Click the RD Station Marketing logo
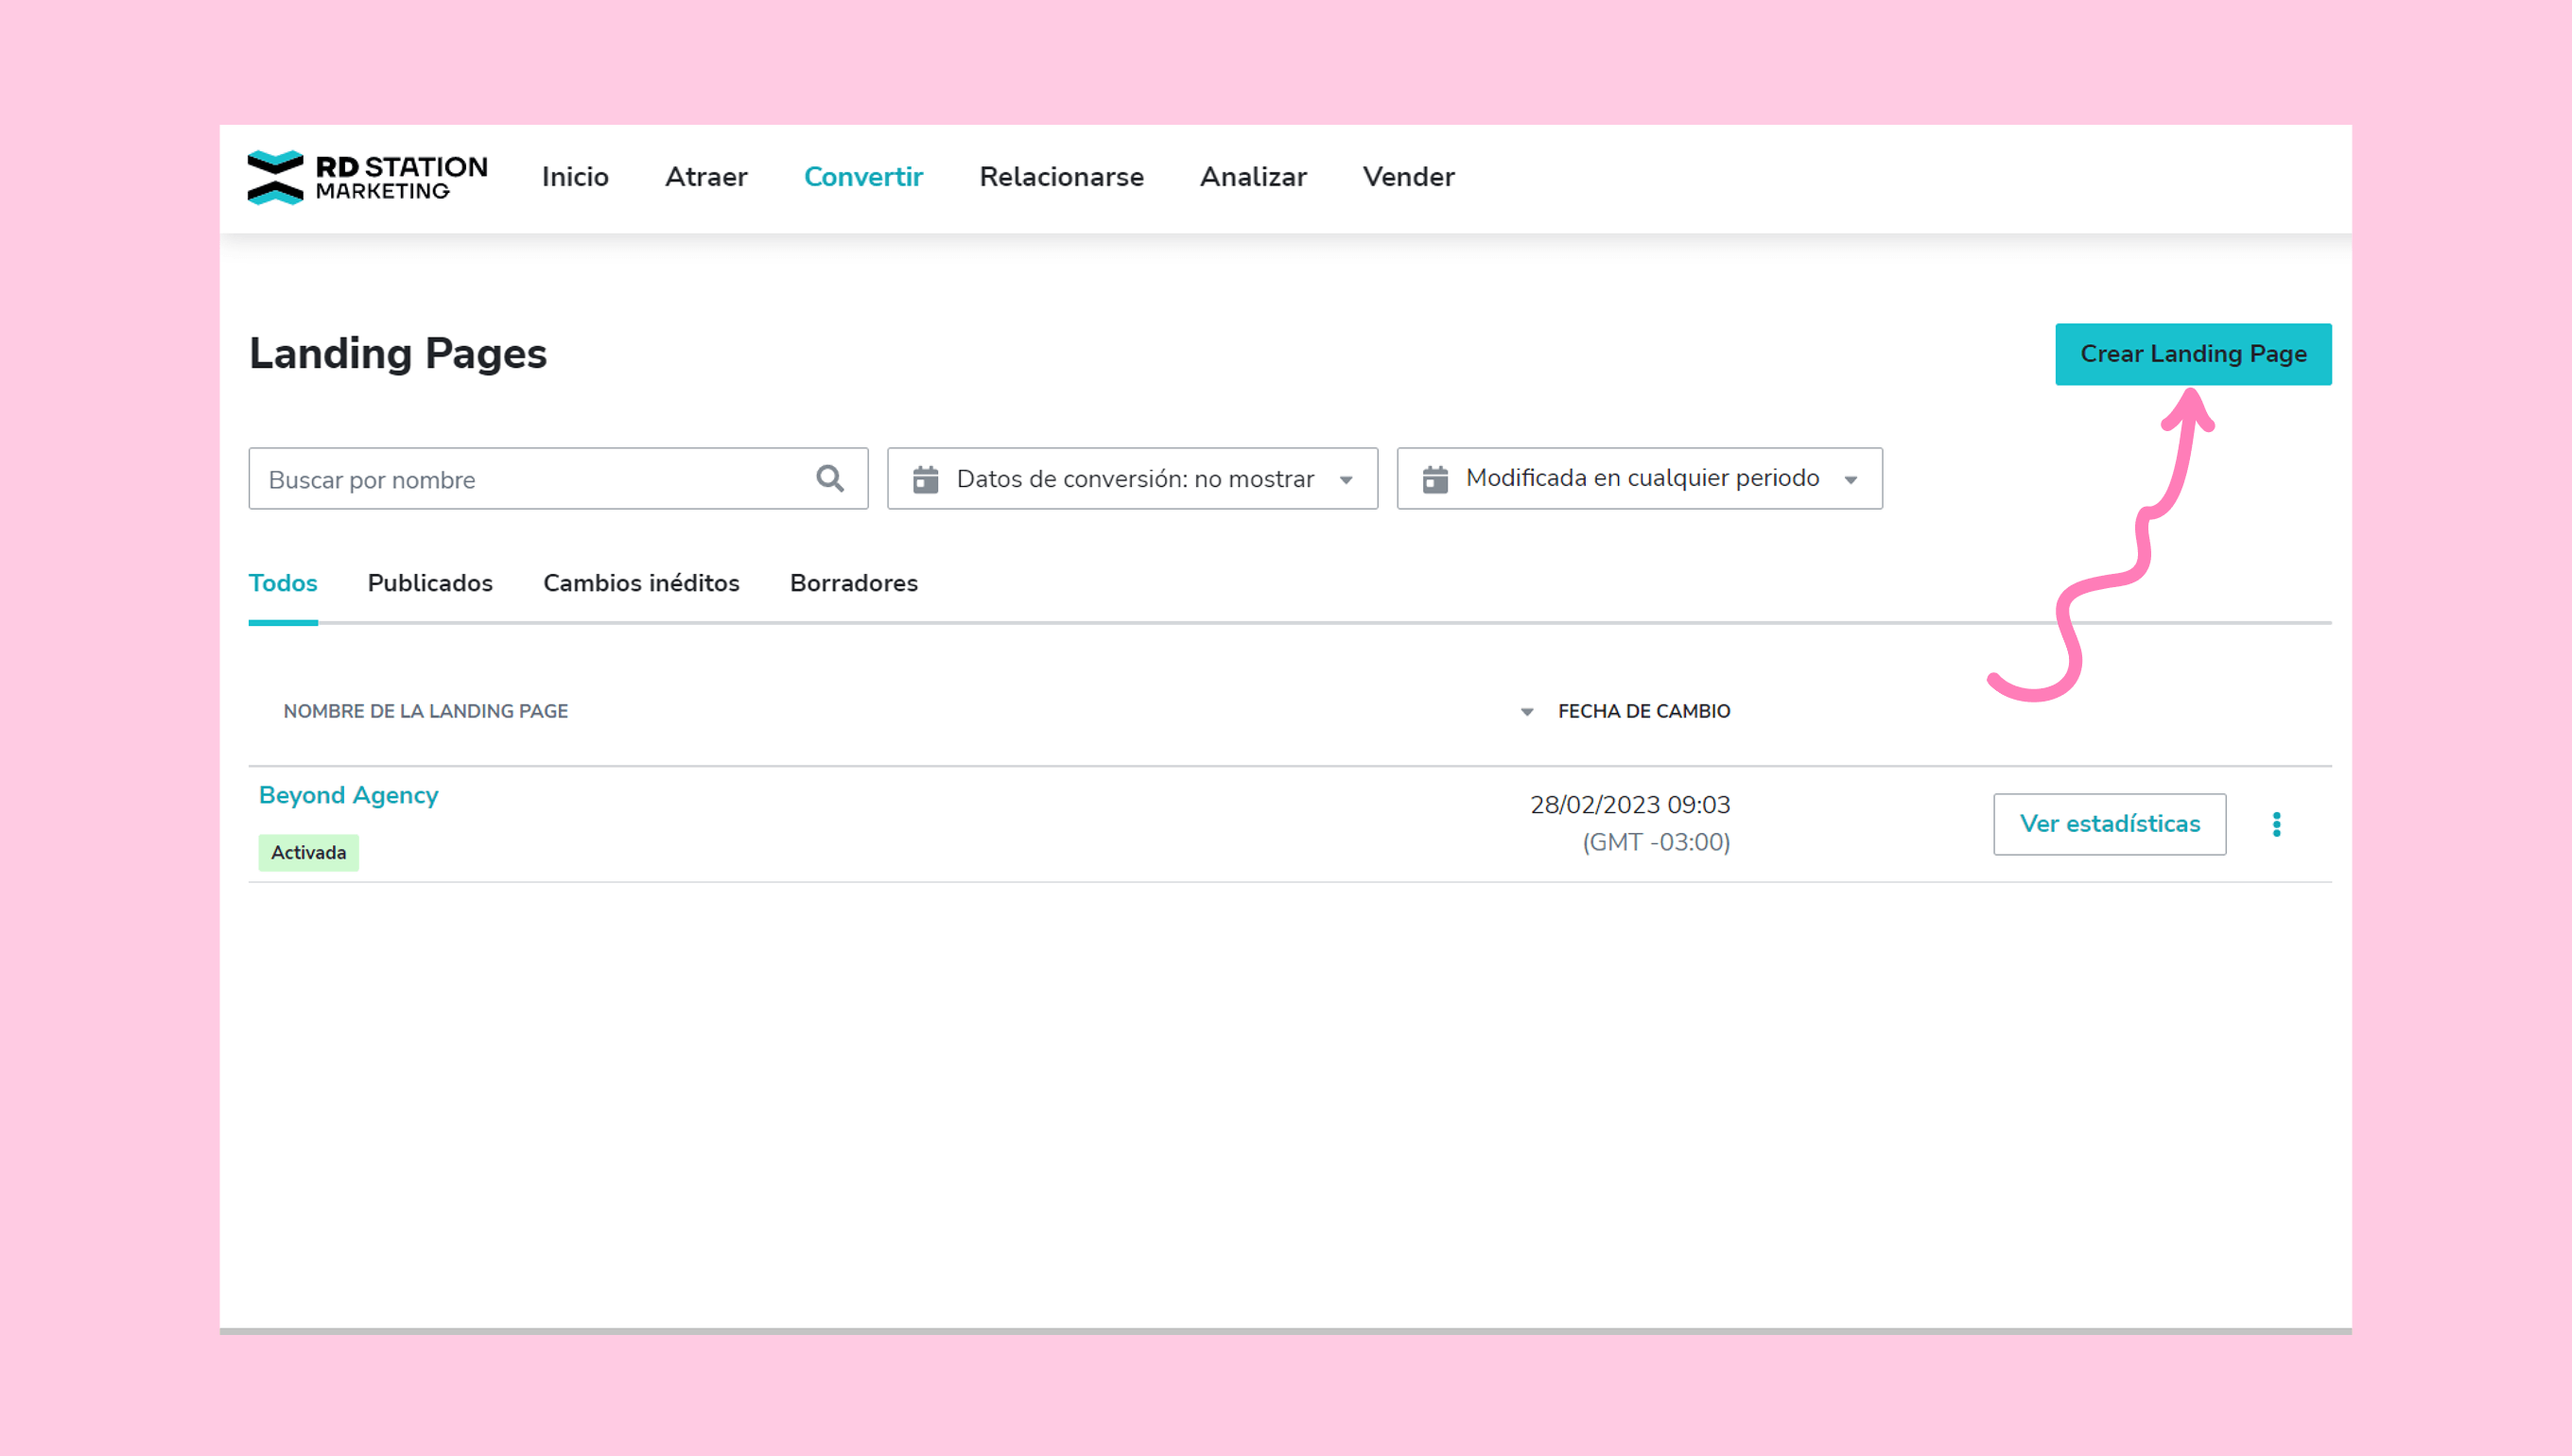This screenshot has width=2572, height=1456. [367, 177]
